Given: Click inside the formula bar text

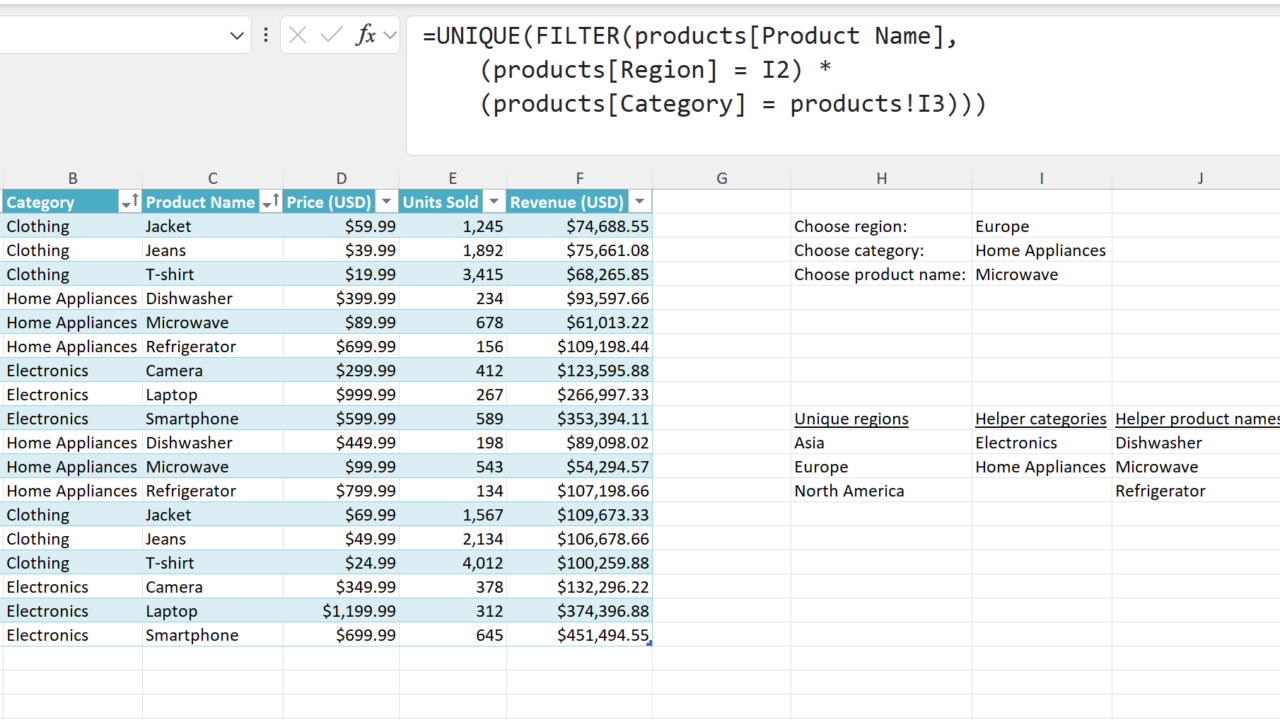Looking at the screenshot, I should [700, 70].
